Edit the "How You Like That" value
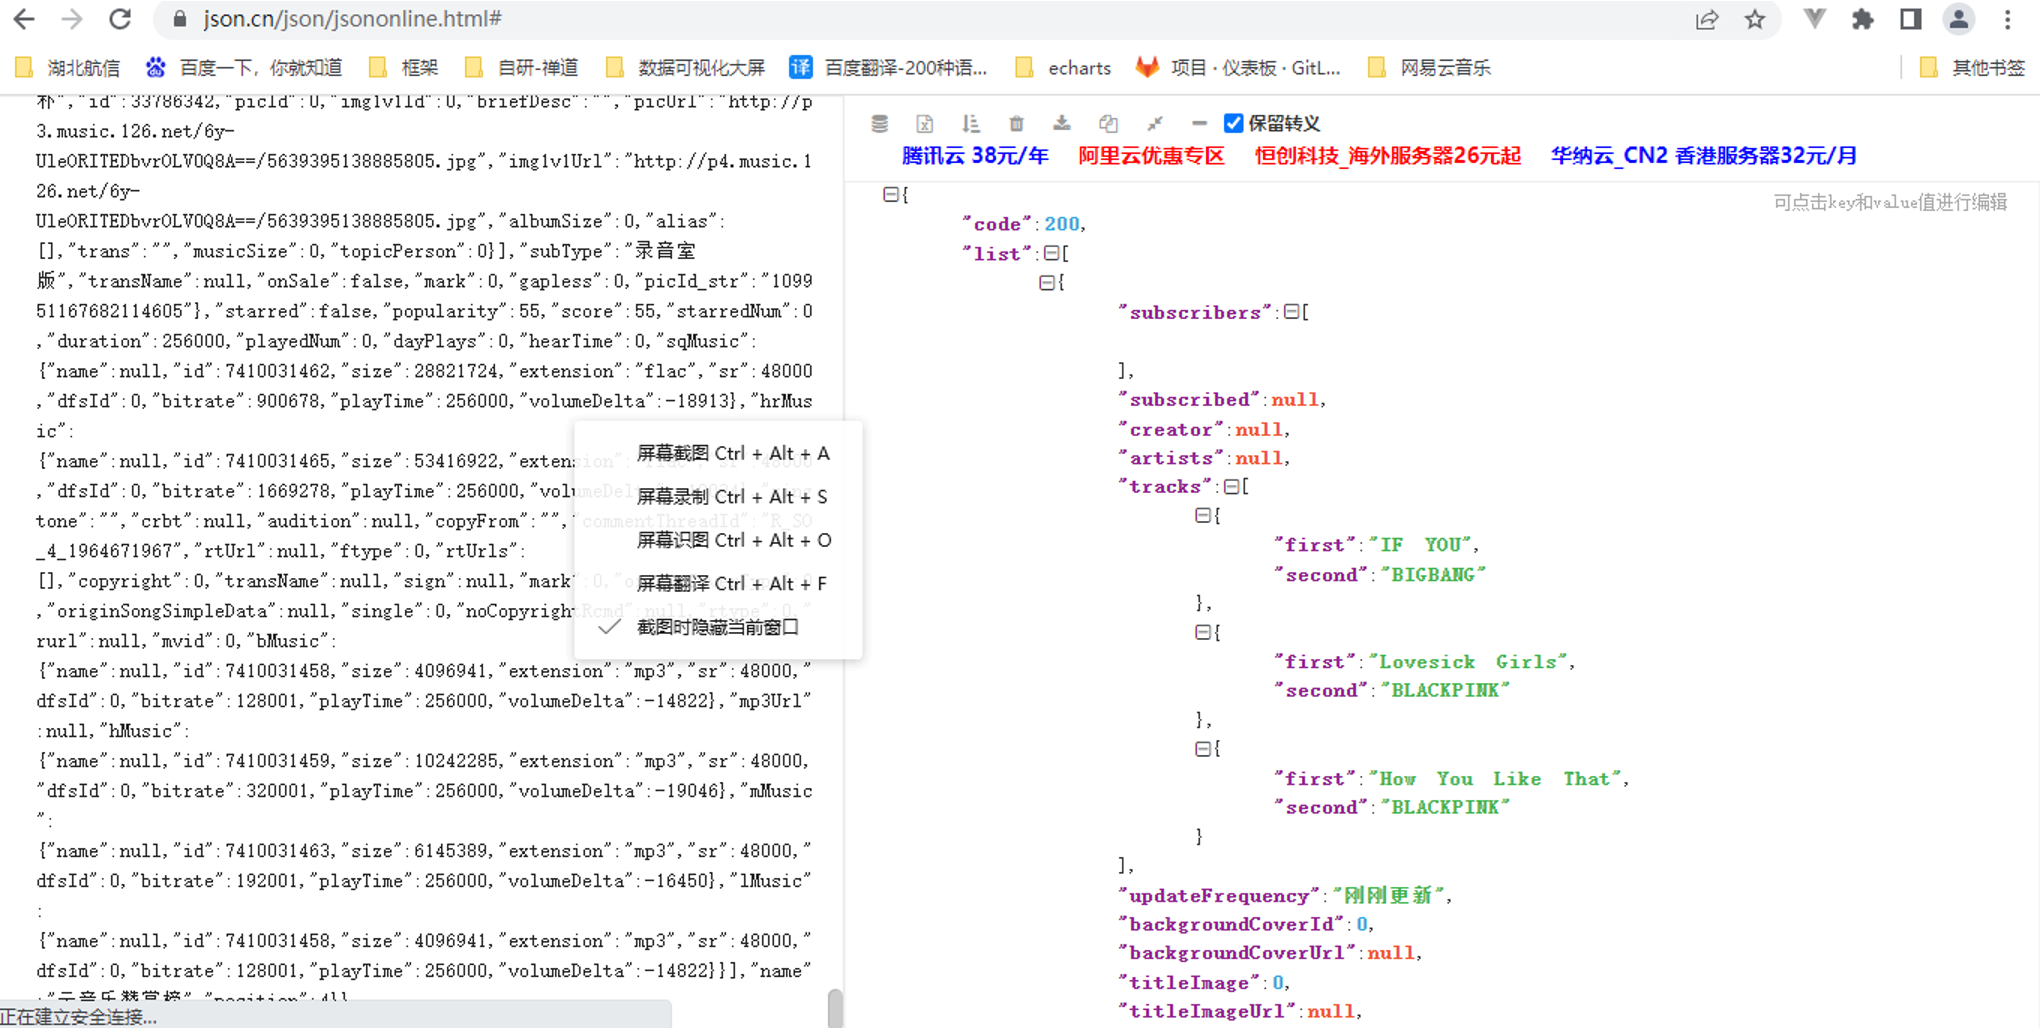Screen dimensions: 2040x1028 tap(1495, 779)
